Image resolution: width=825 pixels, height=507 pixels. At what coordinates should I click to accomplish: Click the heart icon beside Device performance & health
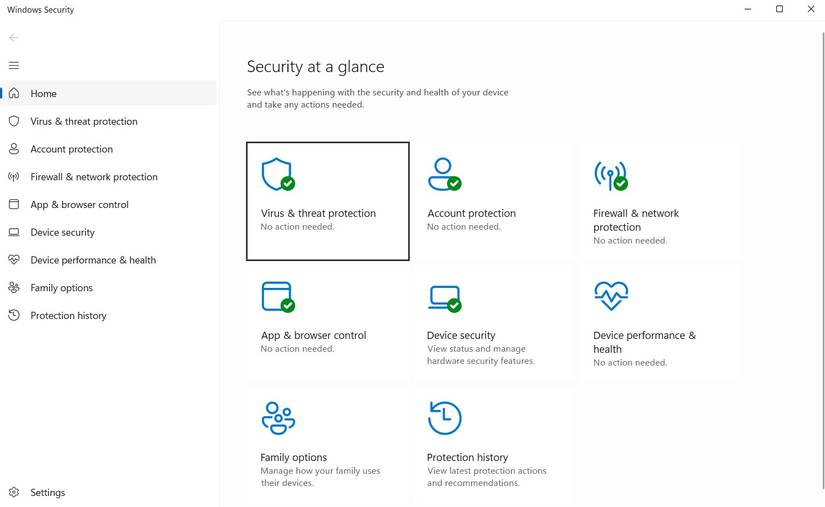point(14,260)
